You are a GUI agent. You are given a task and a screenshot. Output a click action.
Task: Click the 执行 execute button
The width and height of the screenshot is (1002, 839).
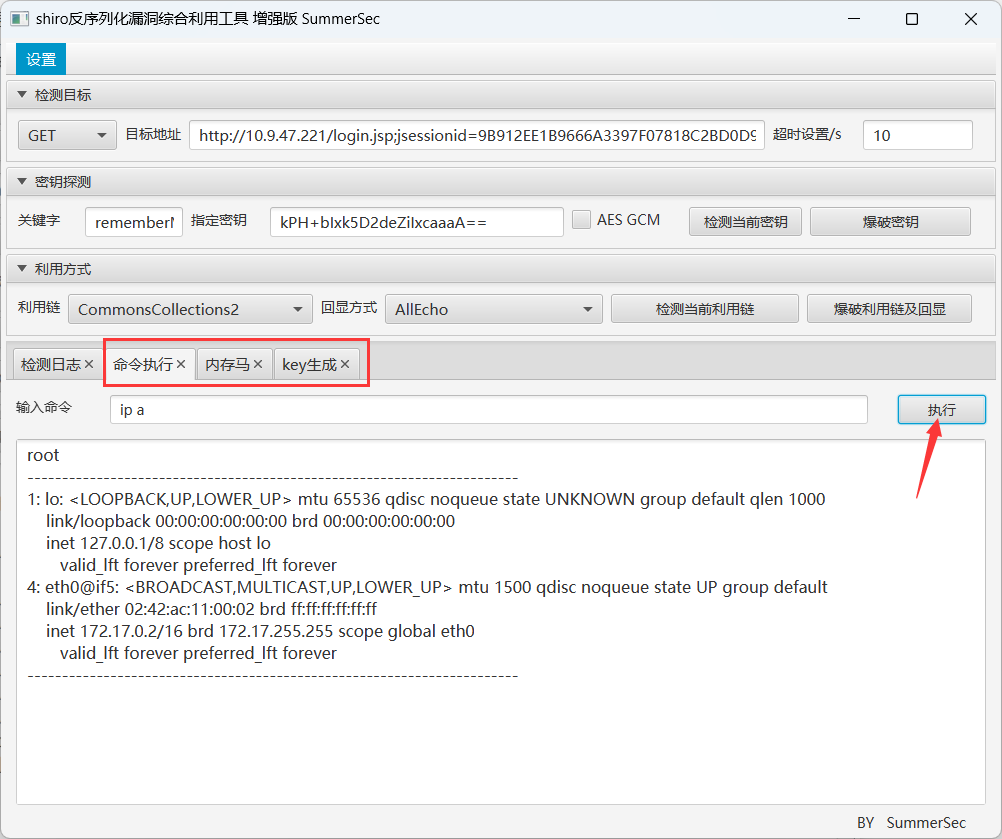click(x=941, y=410)
